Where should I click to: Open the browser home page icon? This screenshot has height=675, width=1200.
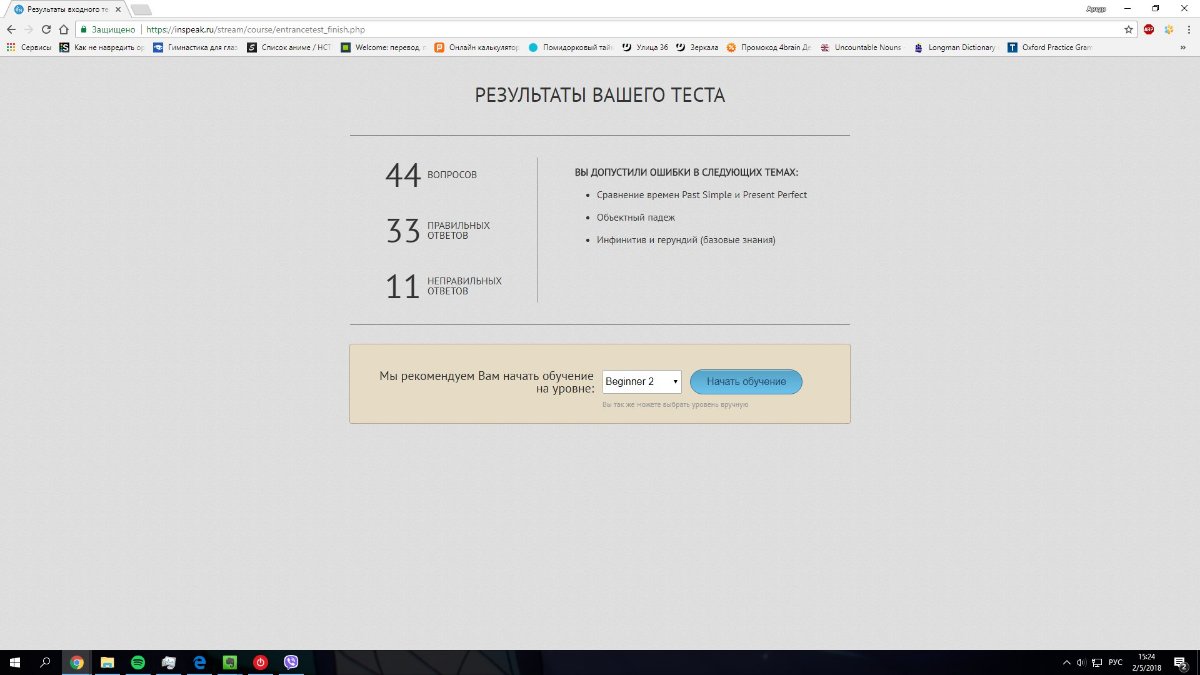(x=64, y=30)
